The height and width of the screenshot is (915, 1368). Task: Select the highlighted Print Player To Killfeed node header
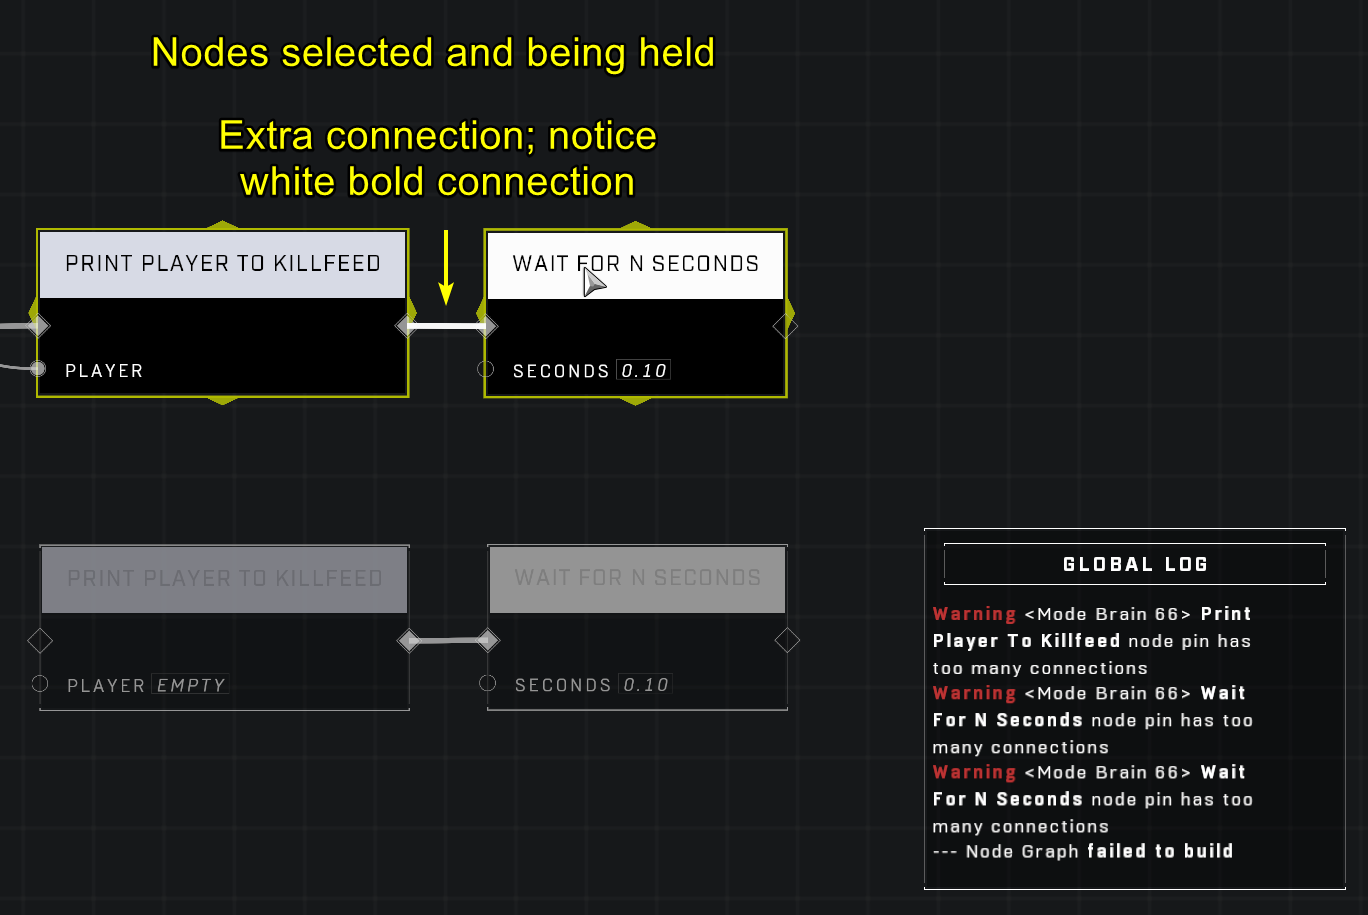(223, 264)
